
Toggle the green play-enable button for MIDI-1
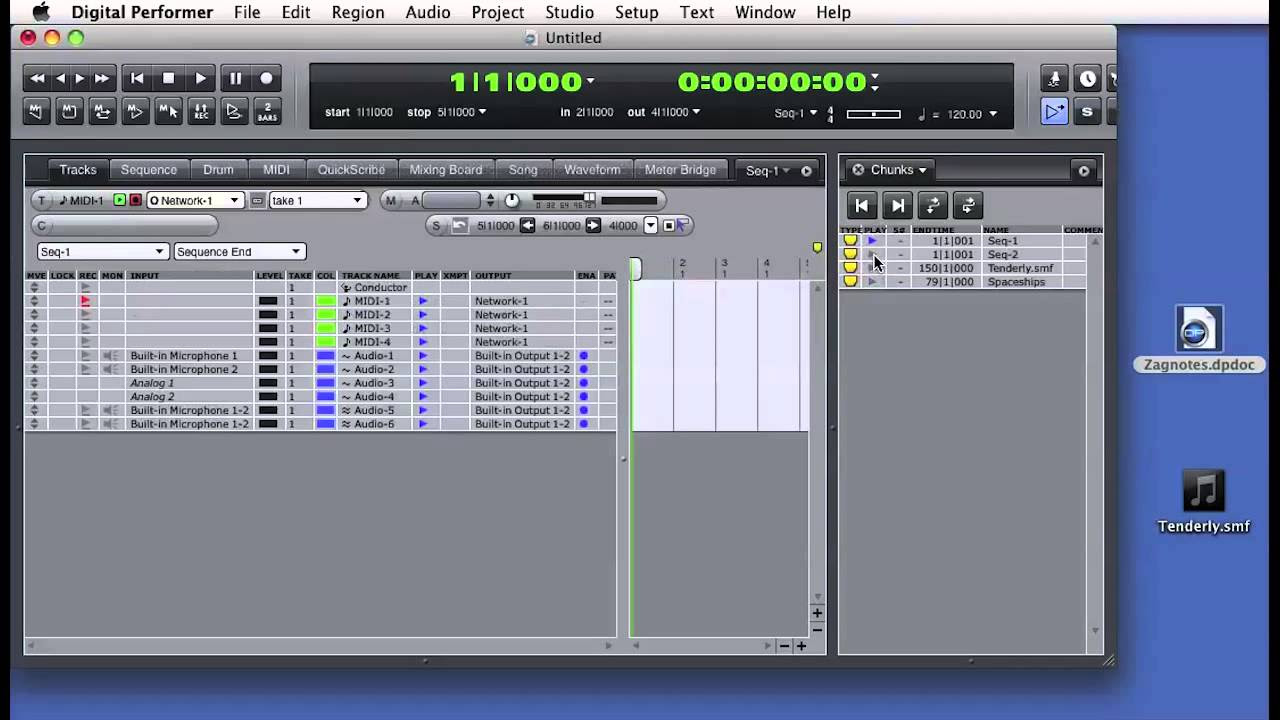tap(120, 200)
